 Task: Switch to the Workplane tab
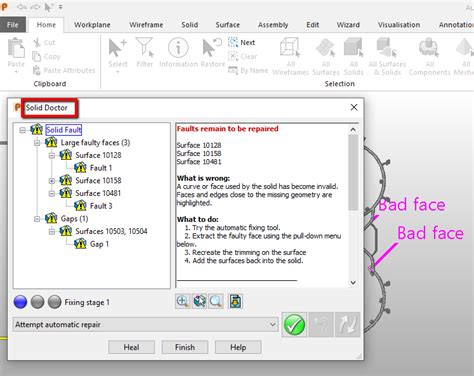92,25
